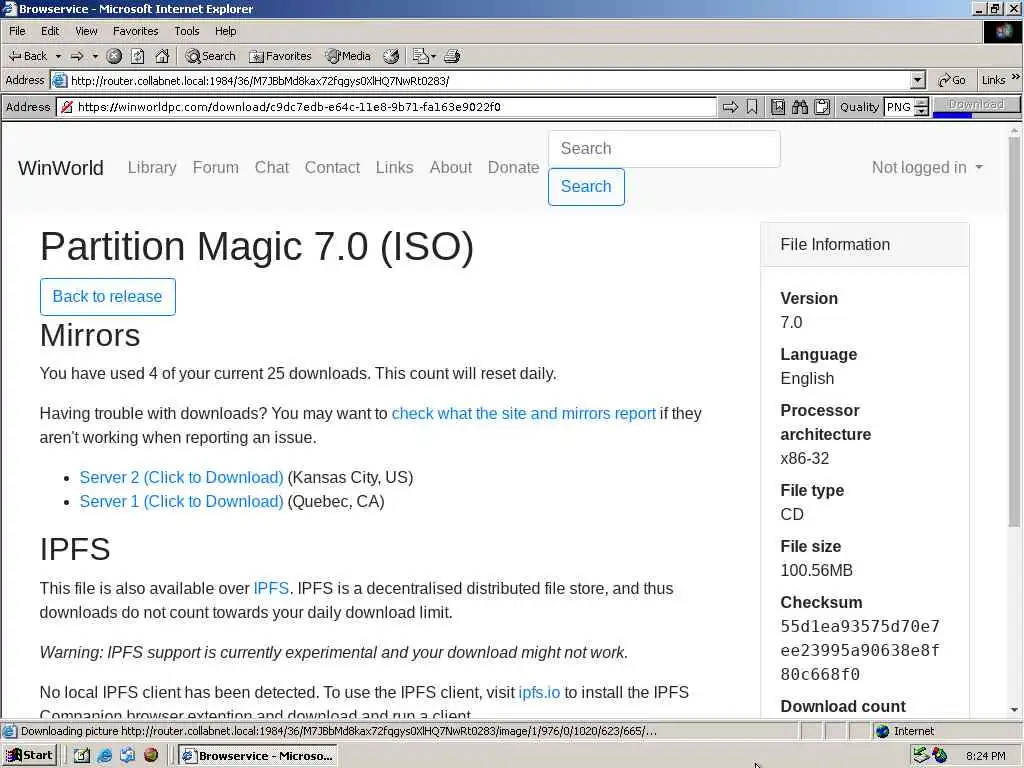Refresh the page with the Refresh icon
This screenshot has height=768, width=1024.
(137, 56)
